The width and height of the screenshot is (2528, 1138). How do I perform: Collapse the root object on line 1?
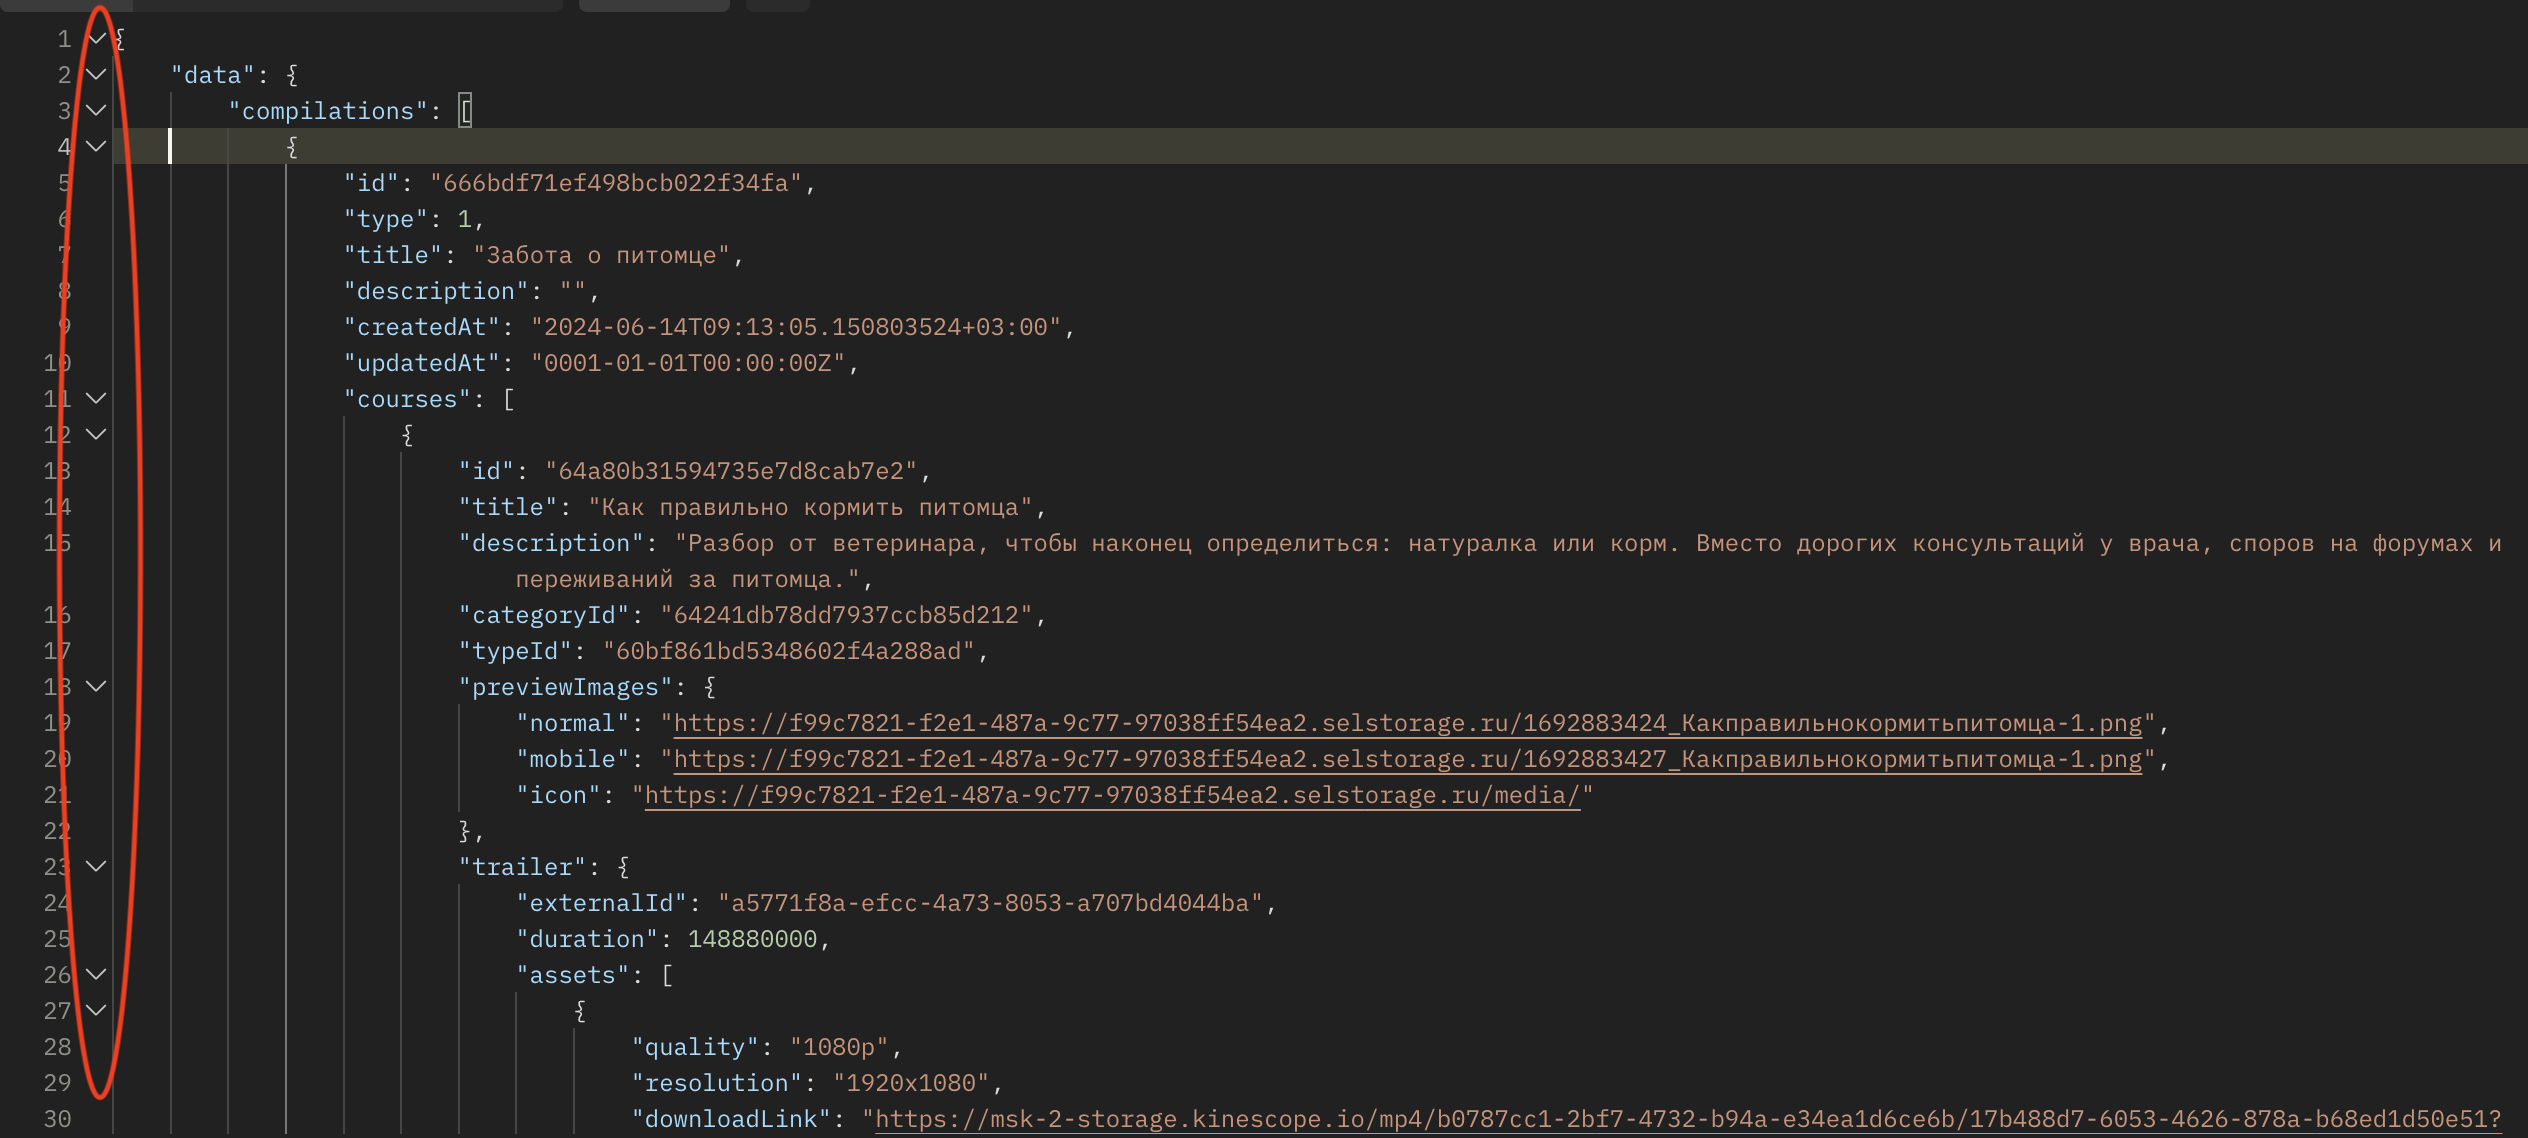pos(96,39)
